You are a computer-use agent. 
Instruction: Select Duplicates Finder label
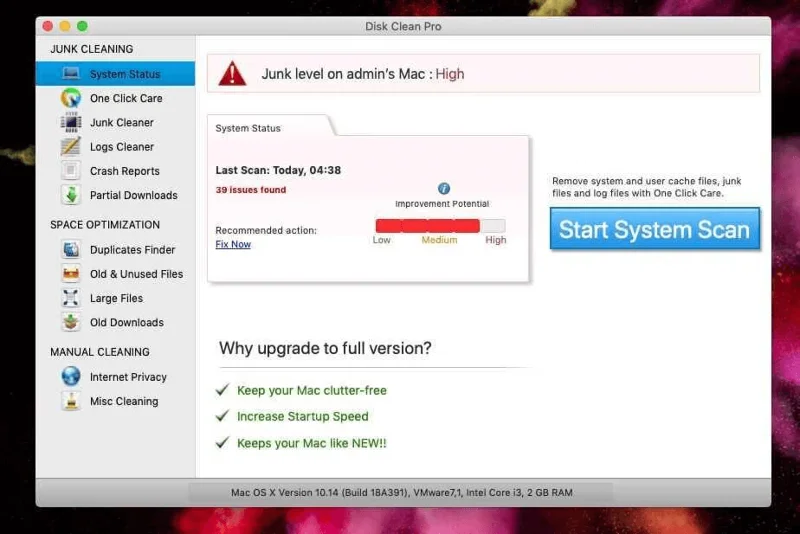click(132, 250)
